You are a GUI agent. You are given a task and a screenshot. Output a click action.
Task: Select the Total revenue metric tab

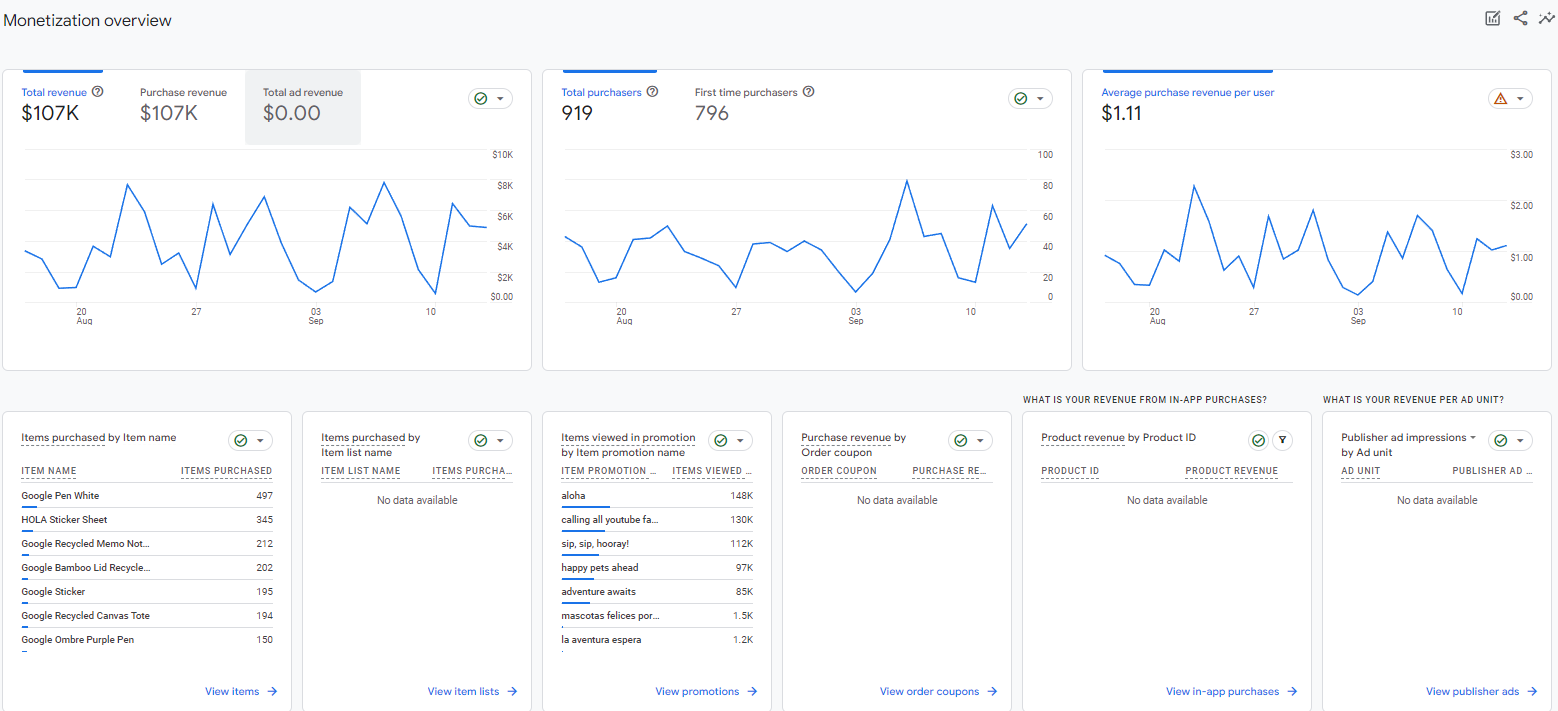[63, 105]
